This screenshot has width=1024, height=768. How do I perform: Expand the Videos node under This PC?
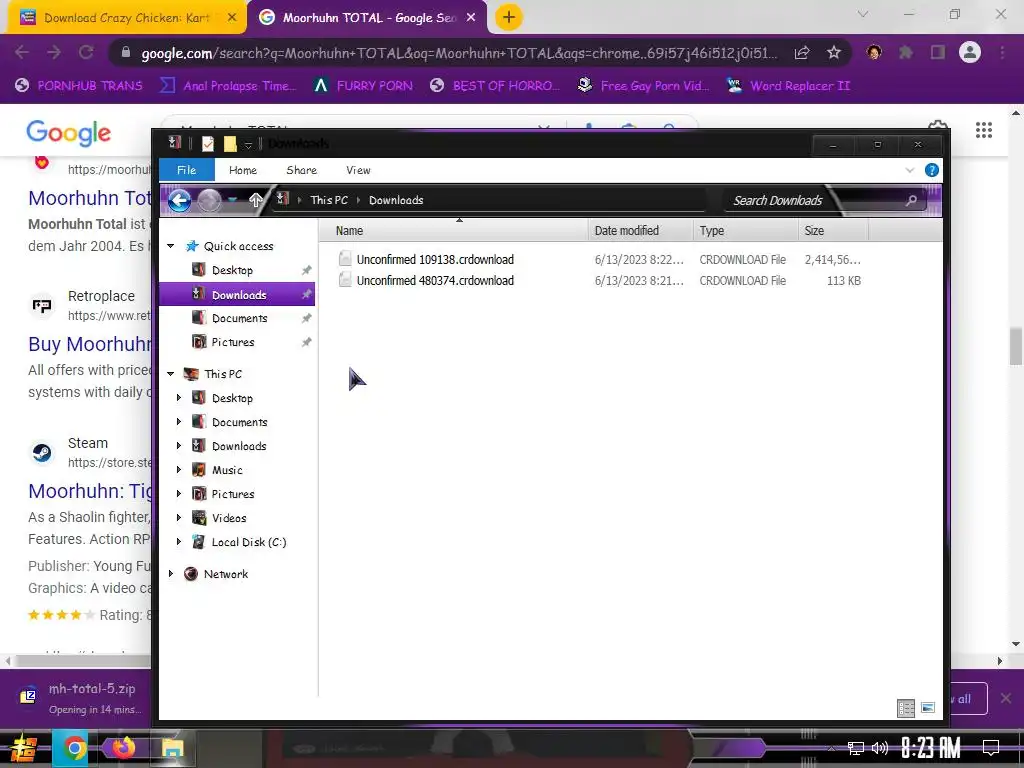coord(179,517)
